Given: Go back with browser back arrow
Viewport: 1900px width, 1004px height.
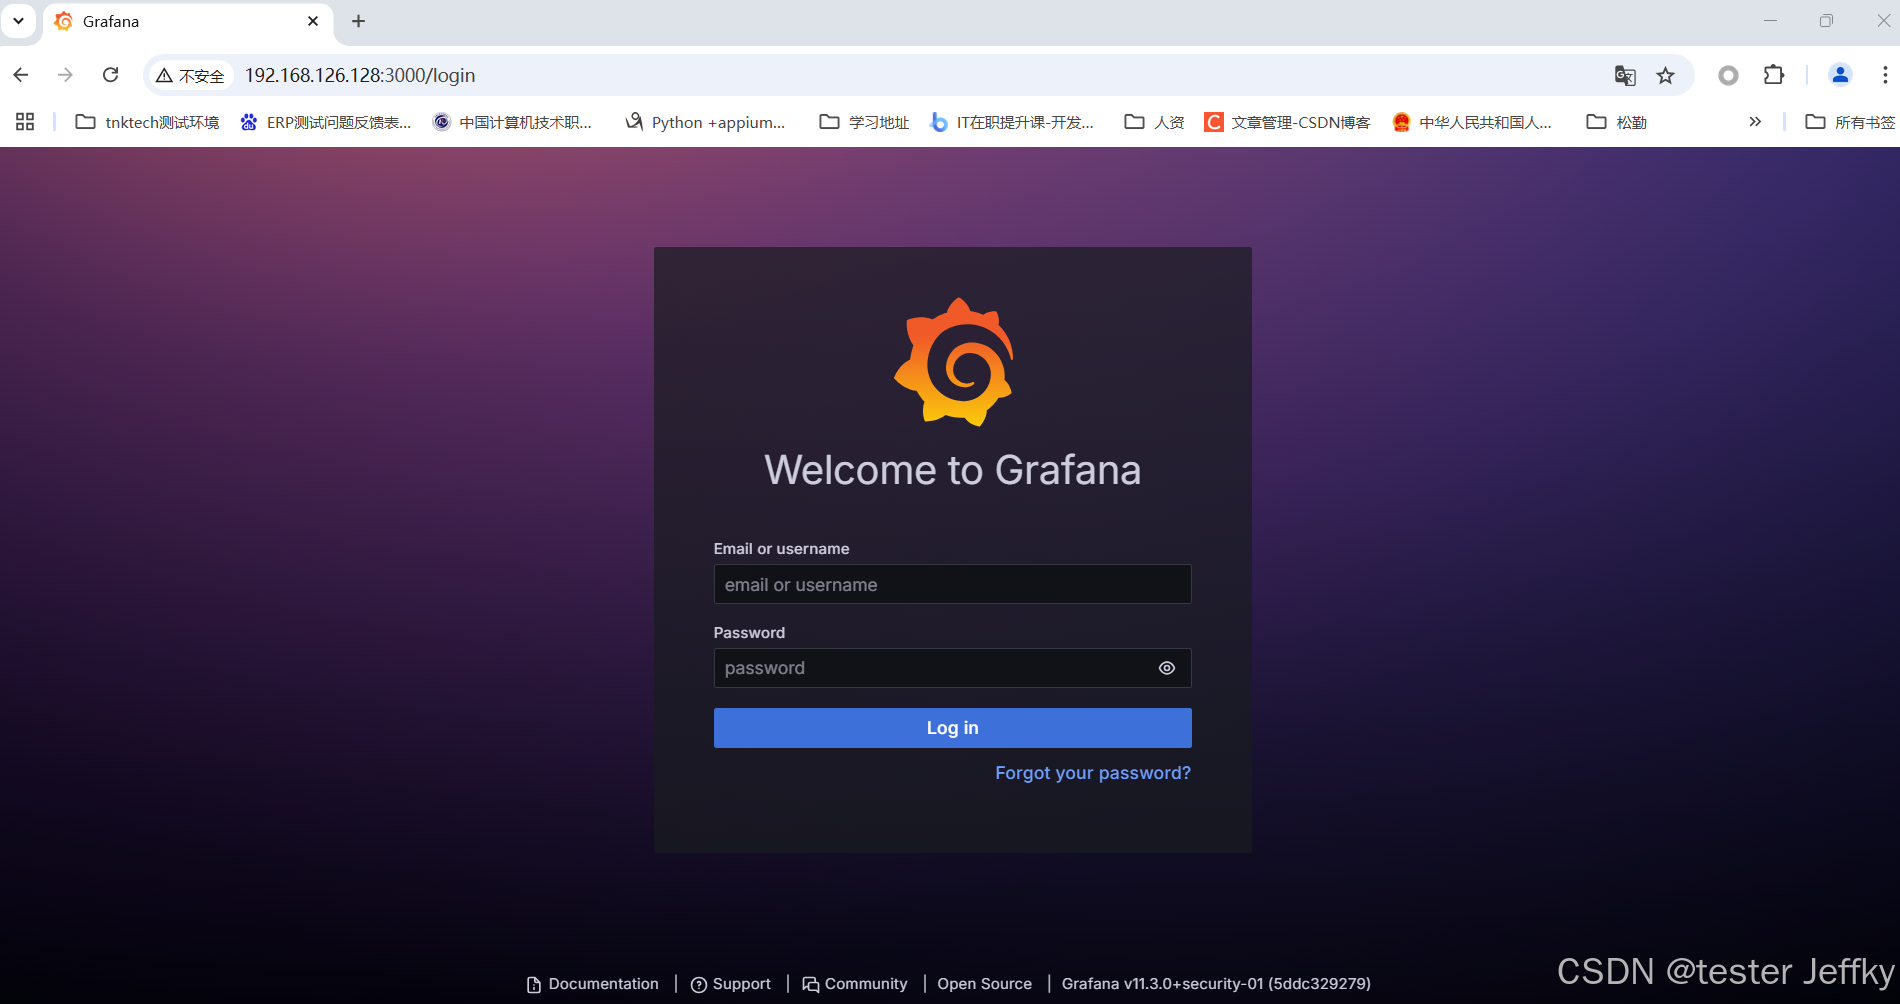Looking at the screenshot, I should coord(21,75).
